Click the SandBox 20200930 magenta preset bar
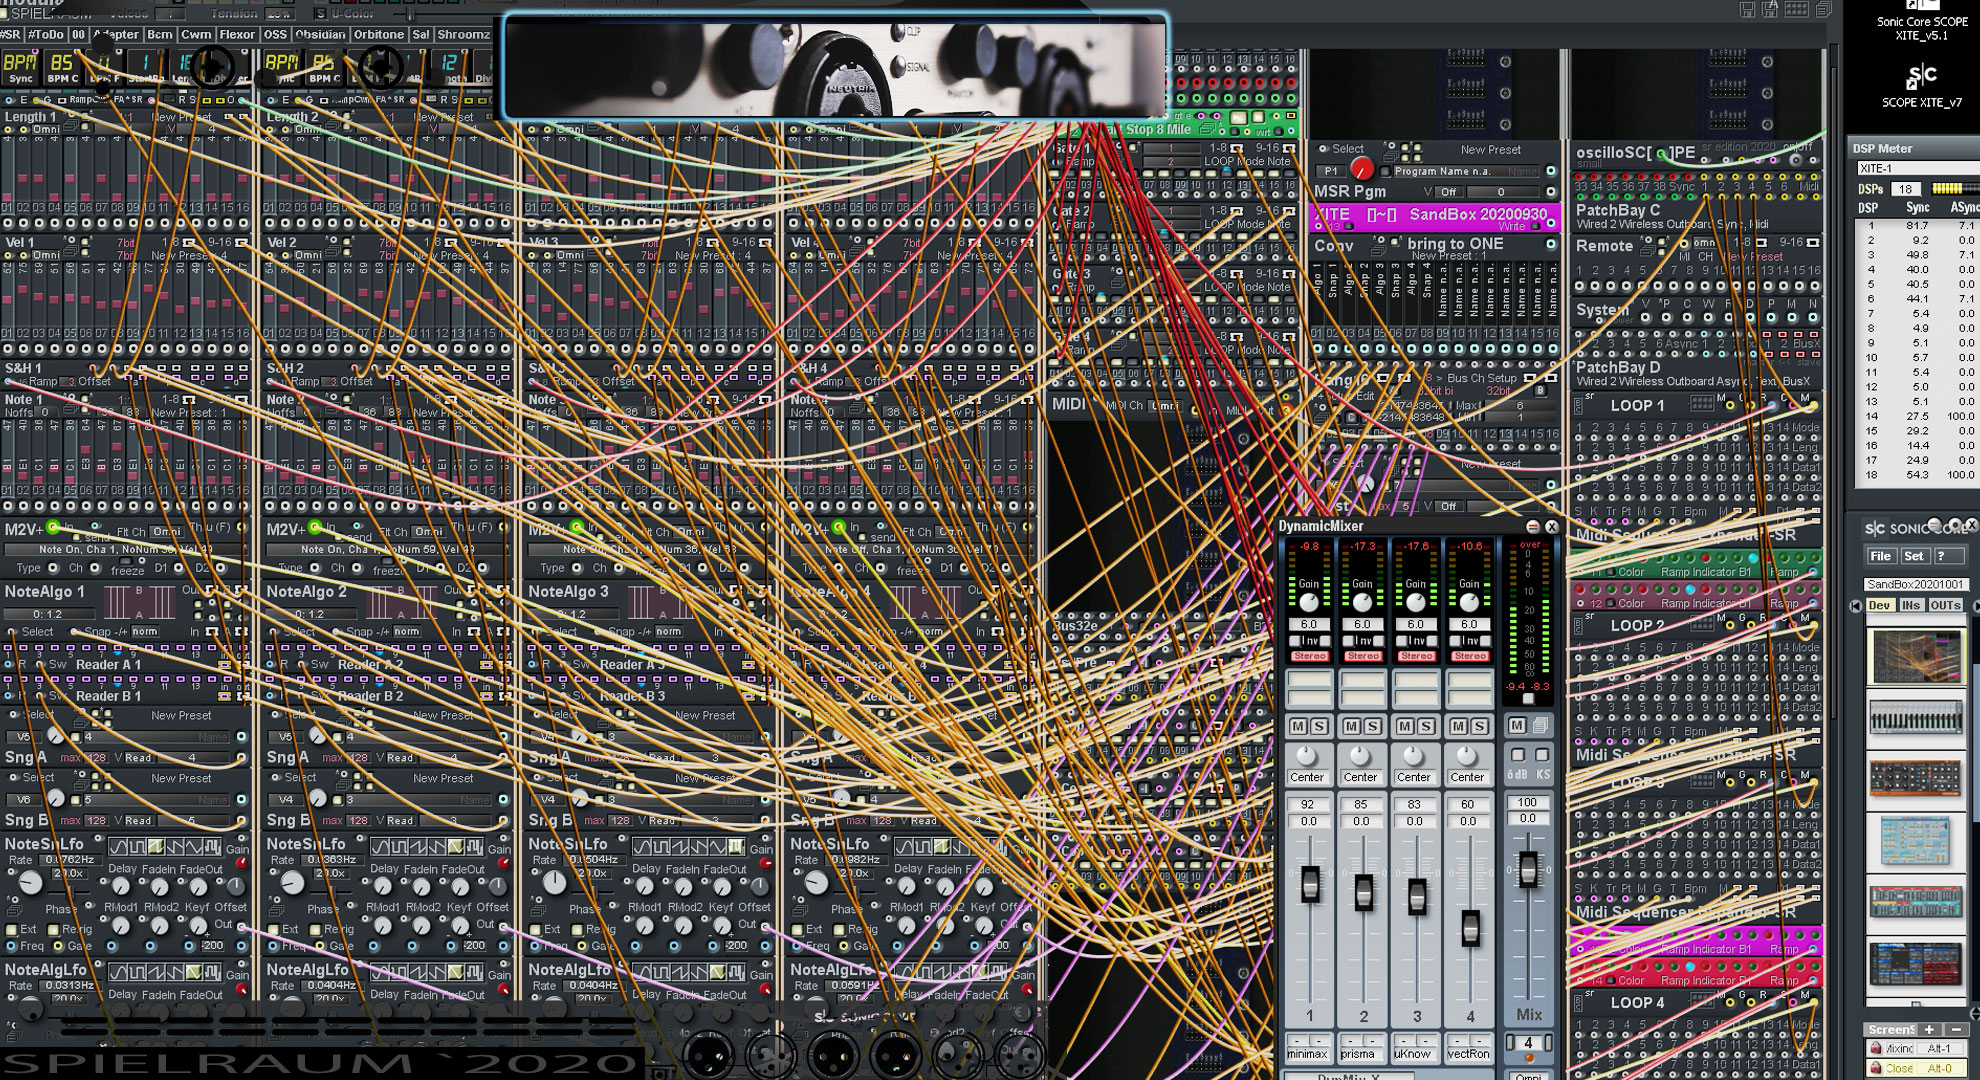 tap(1434, 216)
